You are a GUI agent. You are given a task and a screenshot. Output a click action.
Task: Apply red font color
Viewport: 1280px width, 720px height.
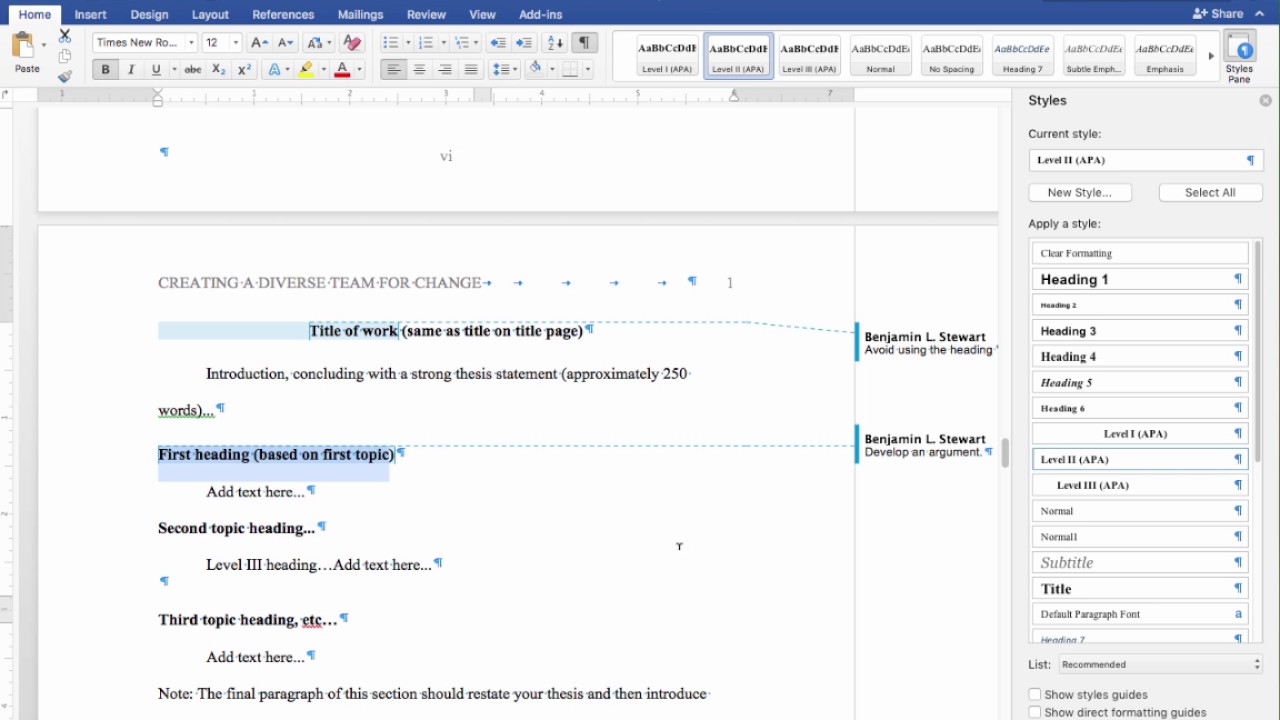(x=342, y=70)
